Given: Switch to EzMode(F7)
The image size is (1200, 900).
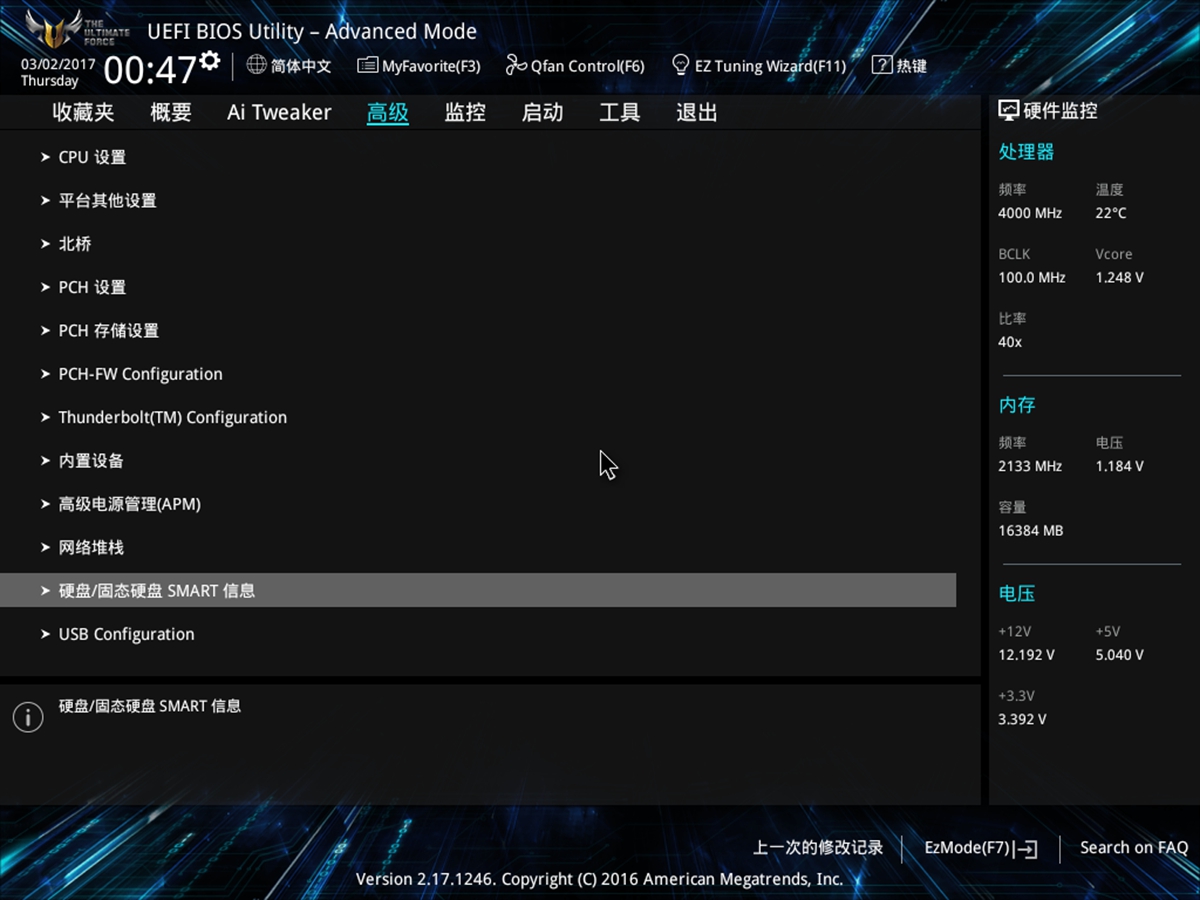Looking at the screenshot, I should 967,848.
